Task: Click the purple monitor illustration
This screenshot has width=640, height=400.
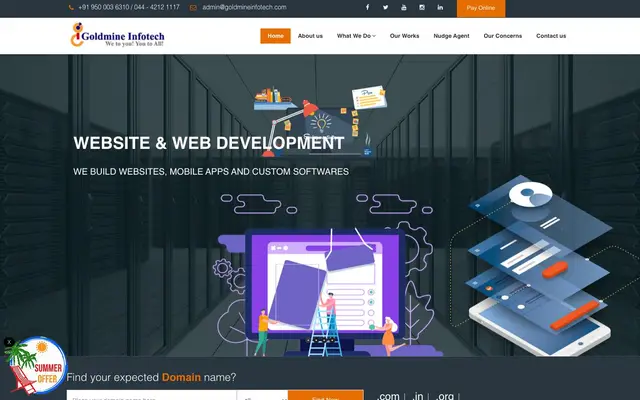Action: click(325, 293)
